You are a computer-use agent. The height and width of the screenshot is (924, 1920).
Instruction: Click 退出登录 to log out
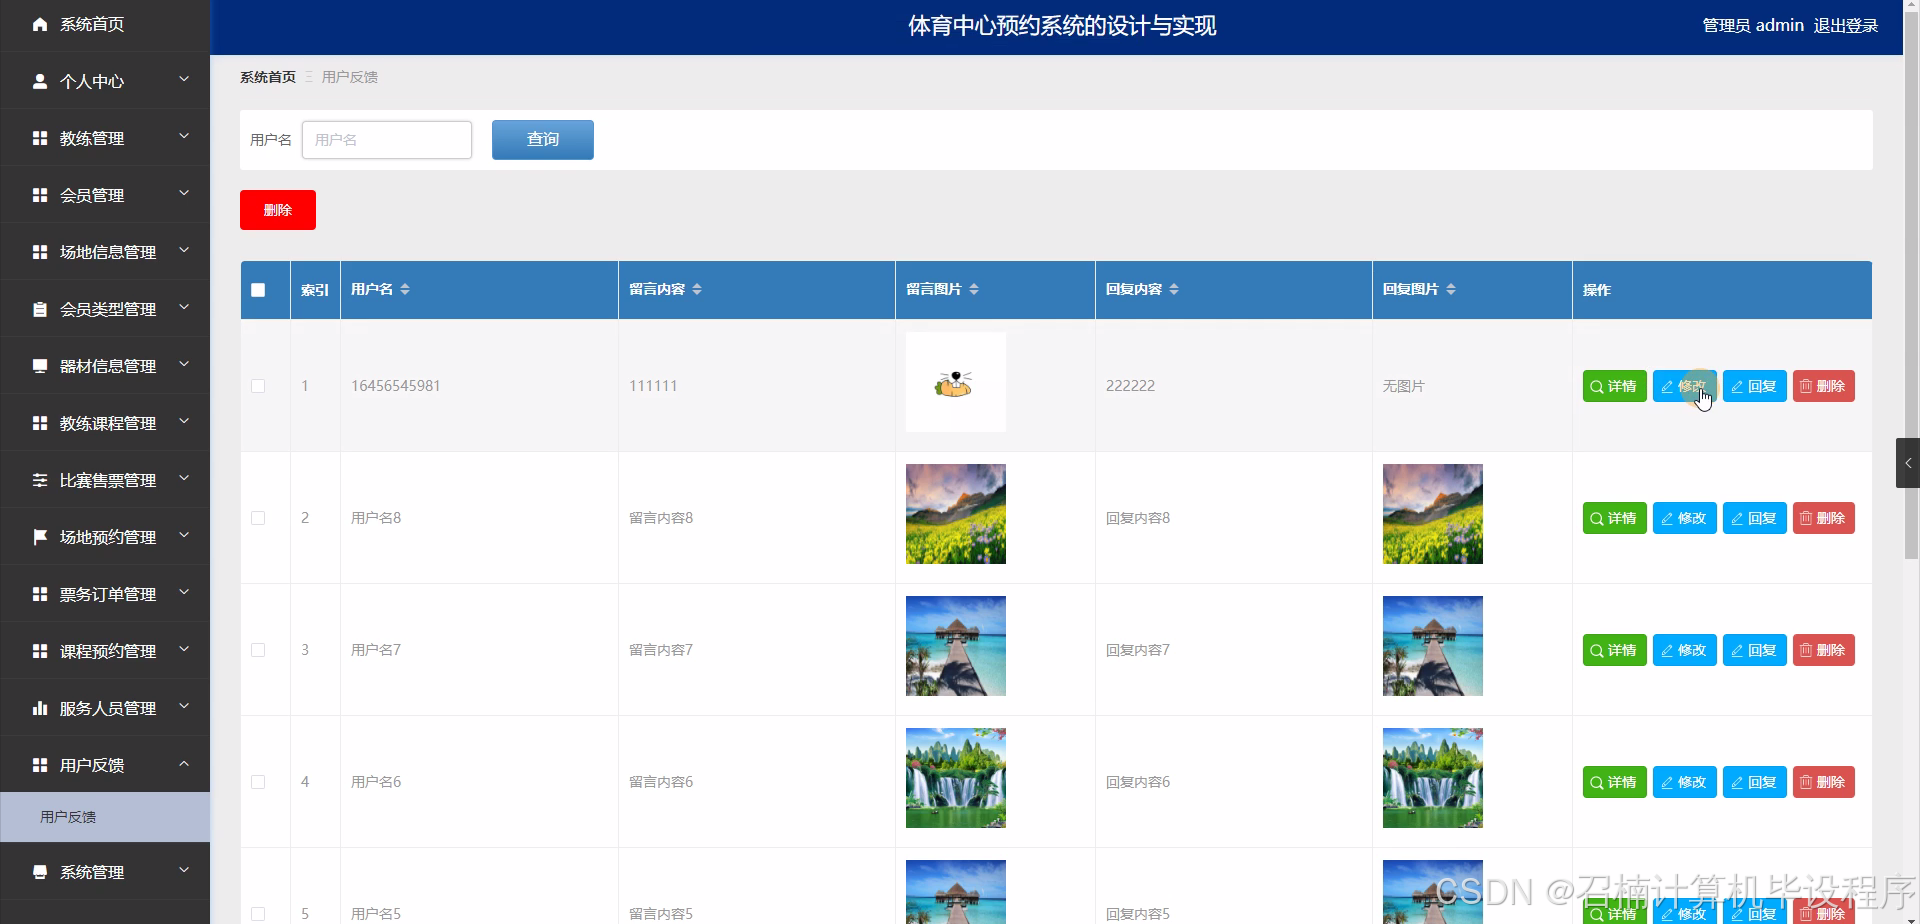[x=1846, y=26]
